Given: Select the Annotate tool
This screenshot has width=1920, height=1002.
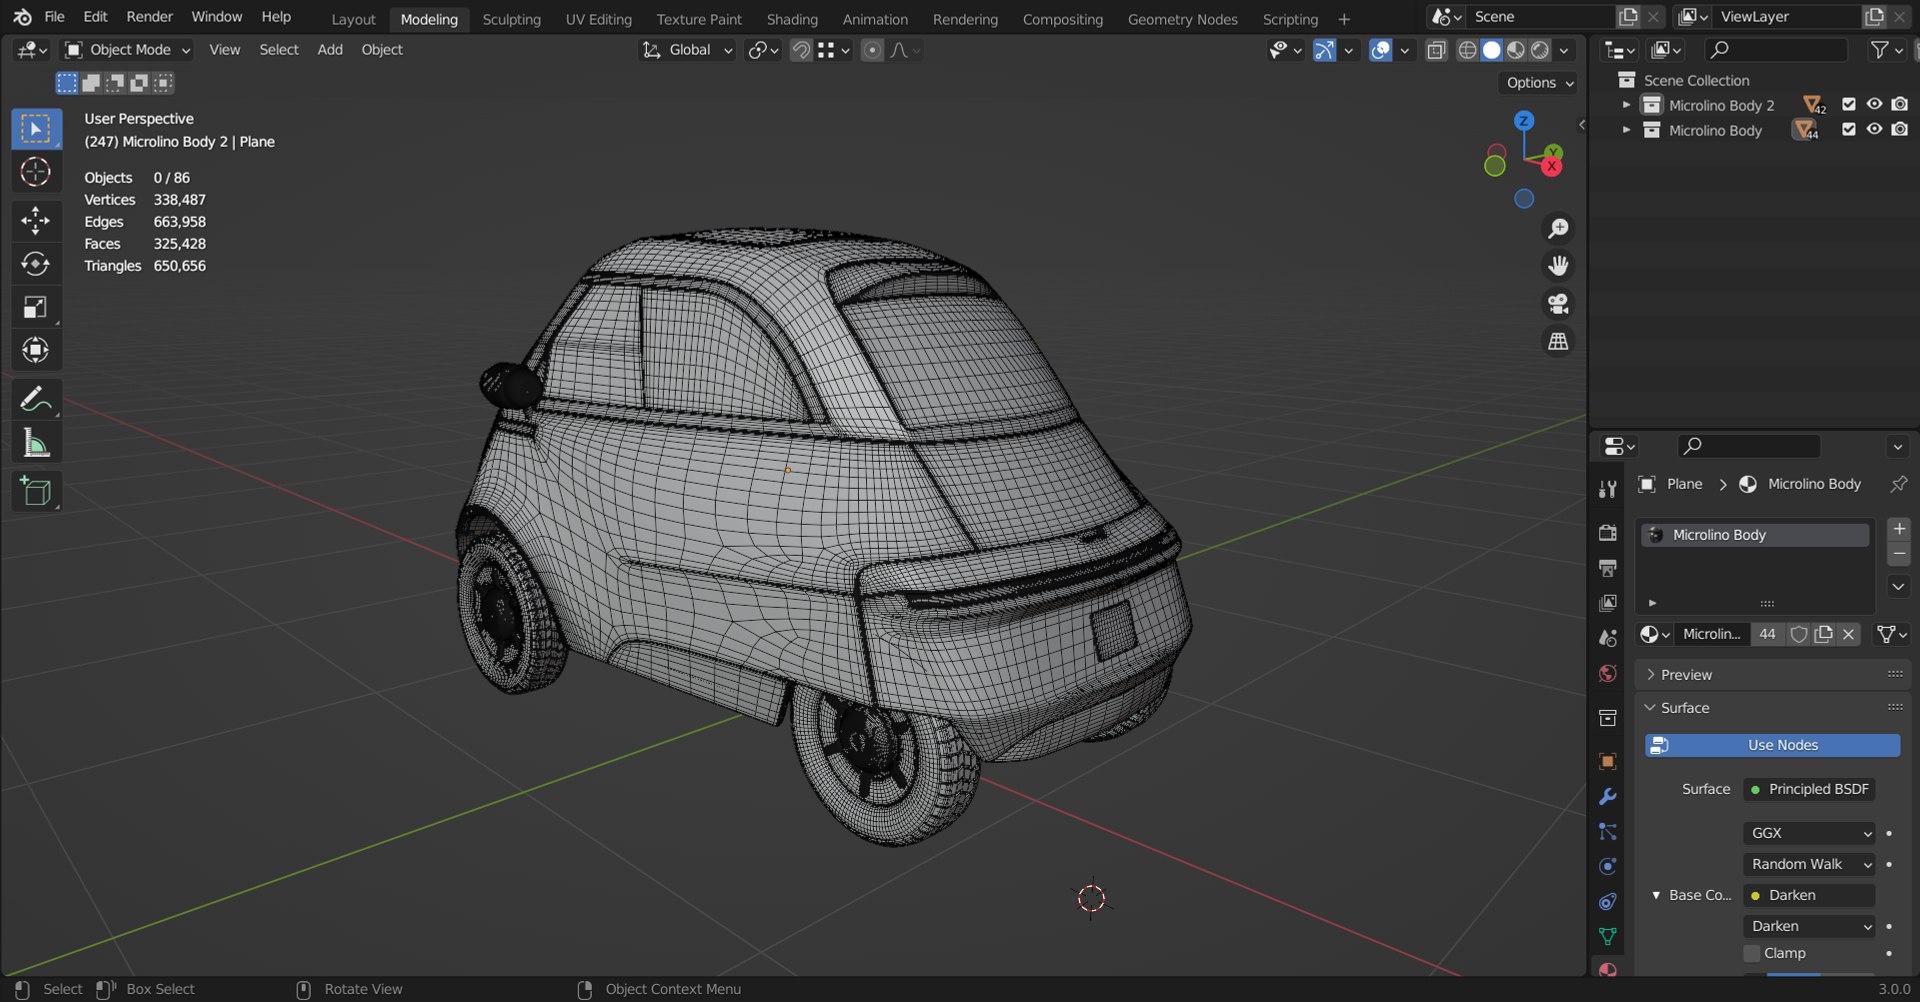Looking at the screenshot, I should [36, 400].
